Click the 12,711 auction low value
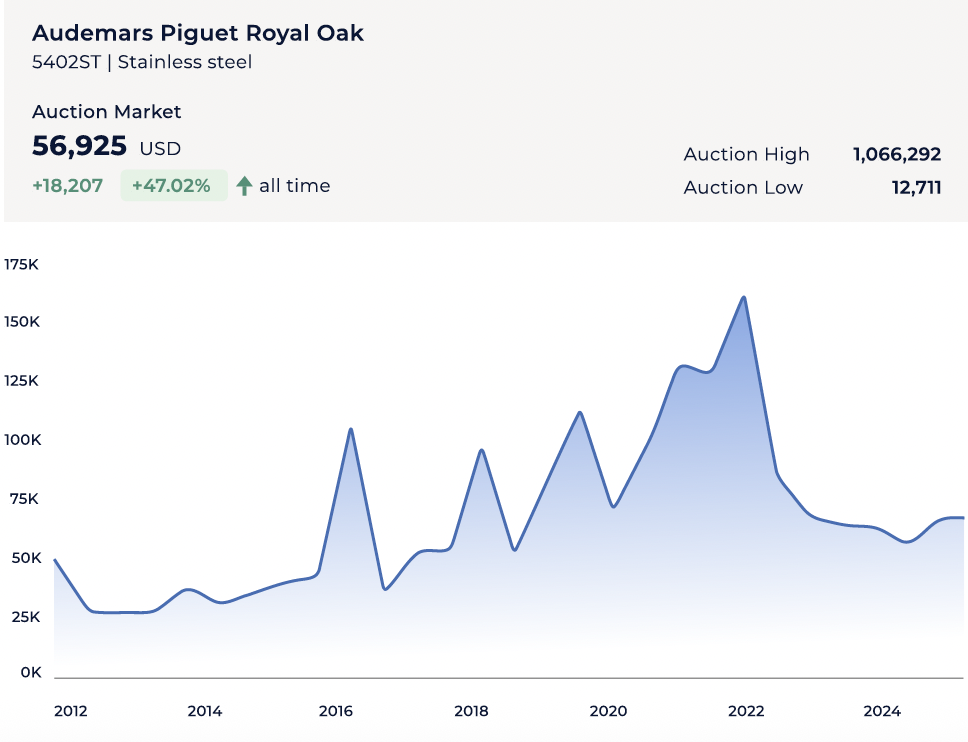This screenshot has width=968, height=742. click(x=916, y=187)
